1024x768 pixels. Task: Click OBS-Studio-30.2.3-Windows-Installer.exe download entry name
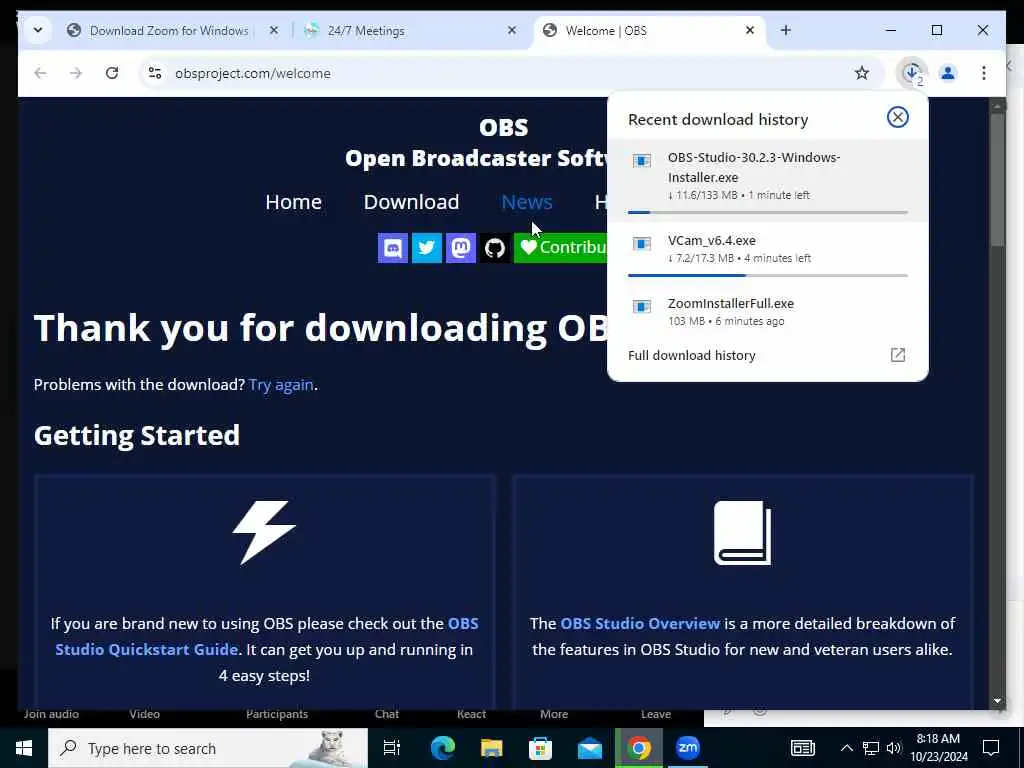(x=754, y=167)
